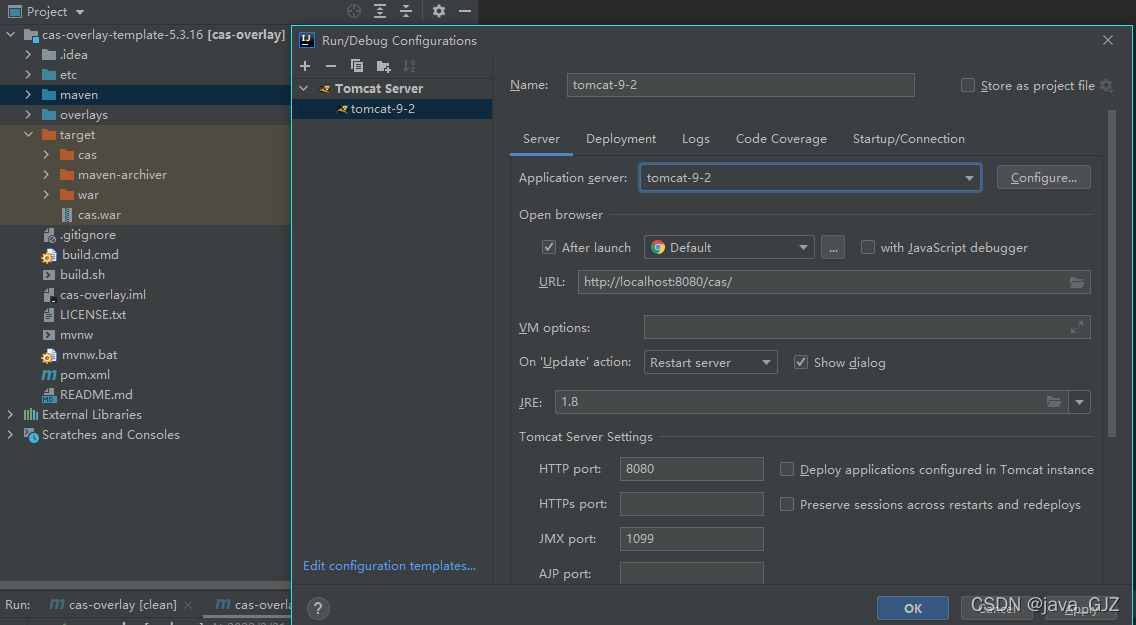Viewport: 1136px width, 625px height.
Task: Click Edit configuration templates link
Action: (389, 566)
